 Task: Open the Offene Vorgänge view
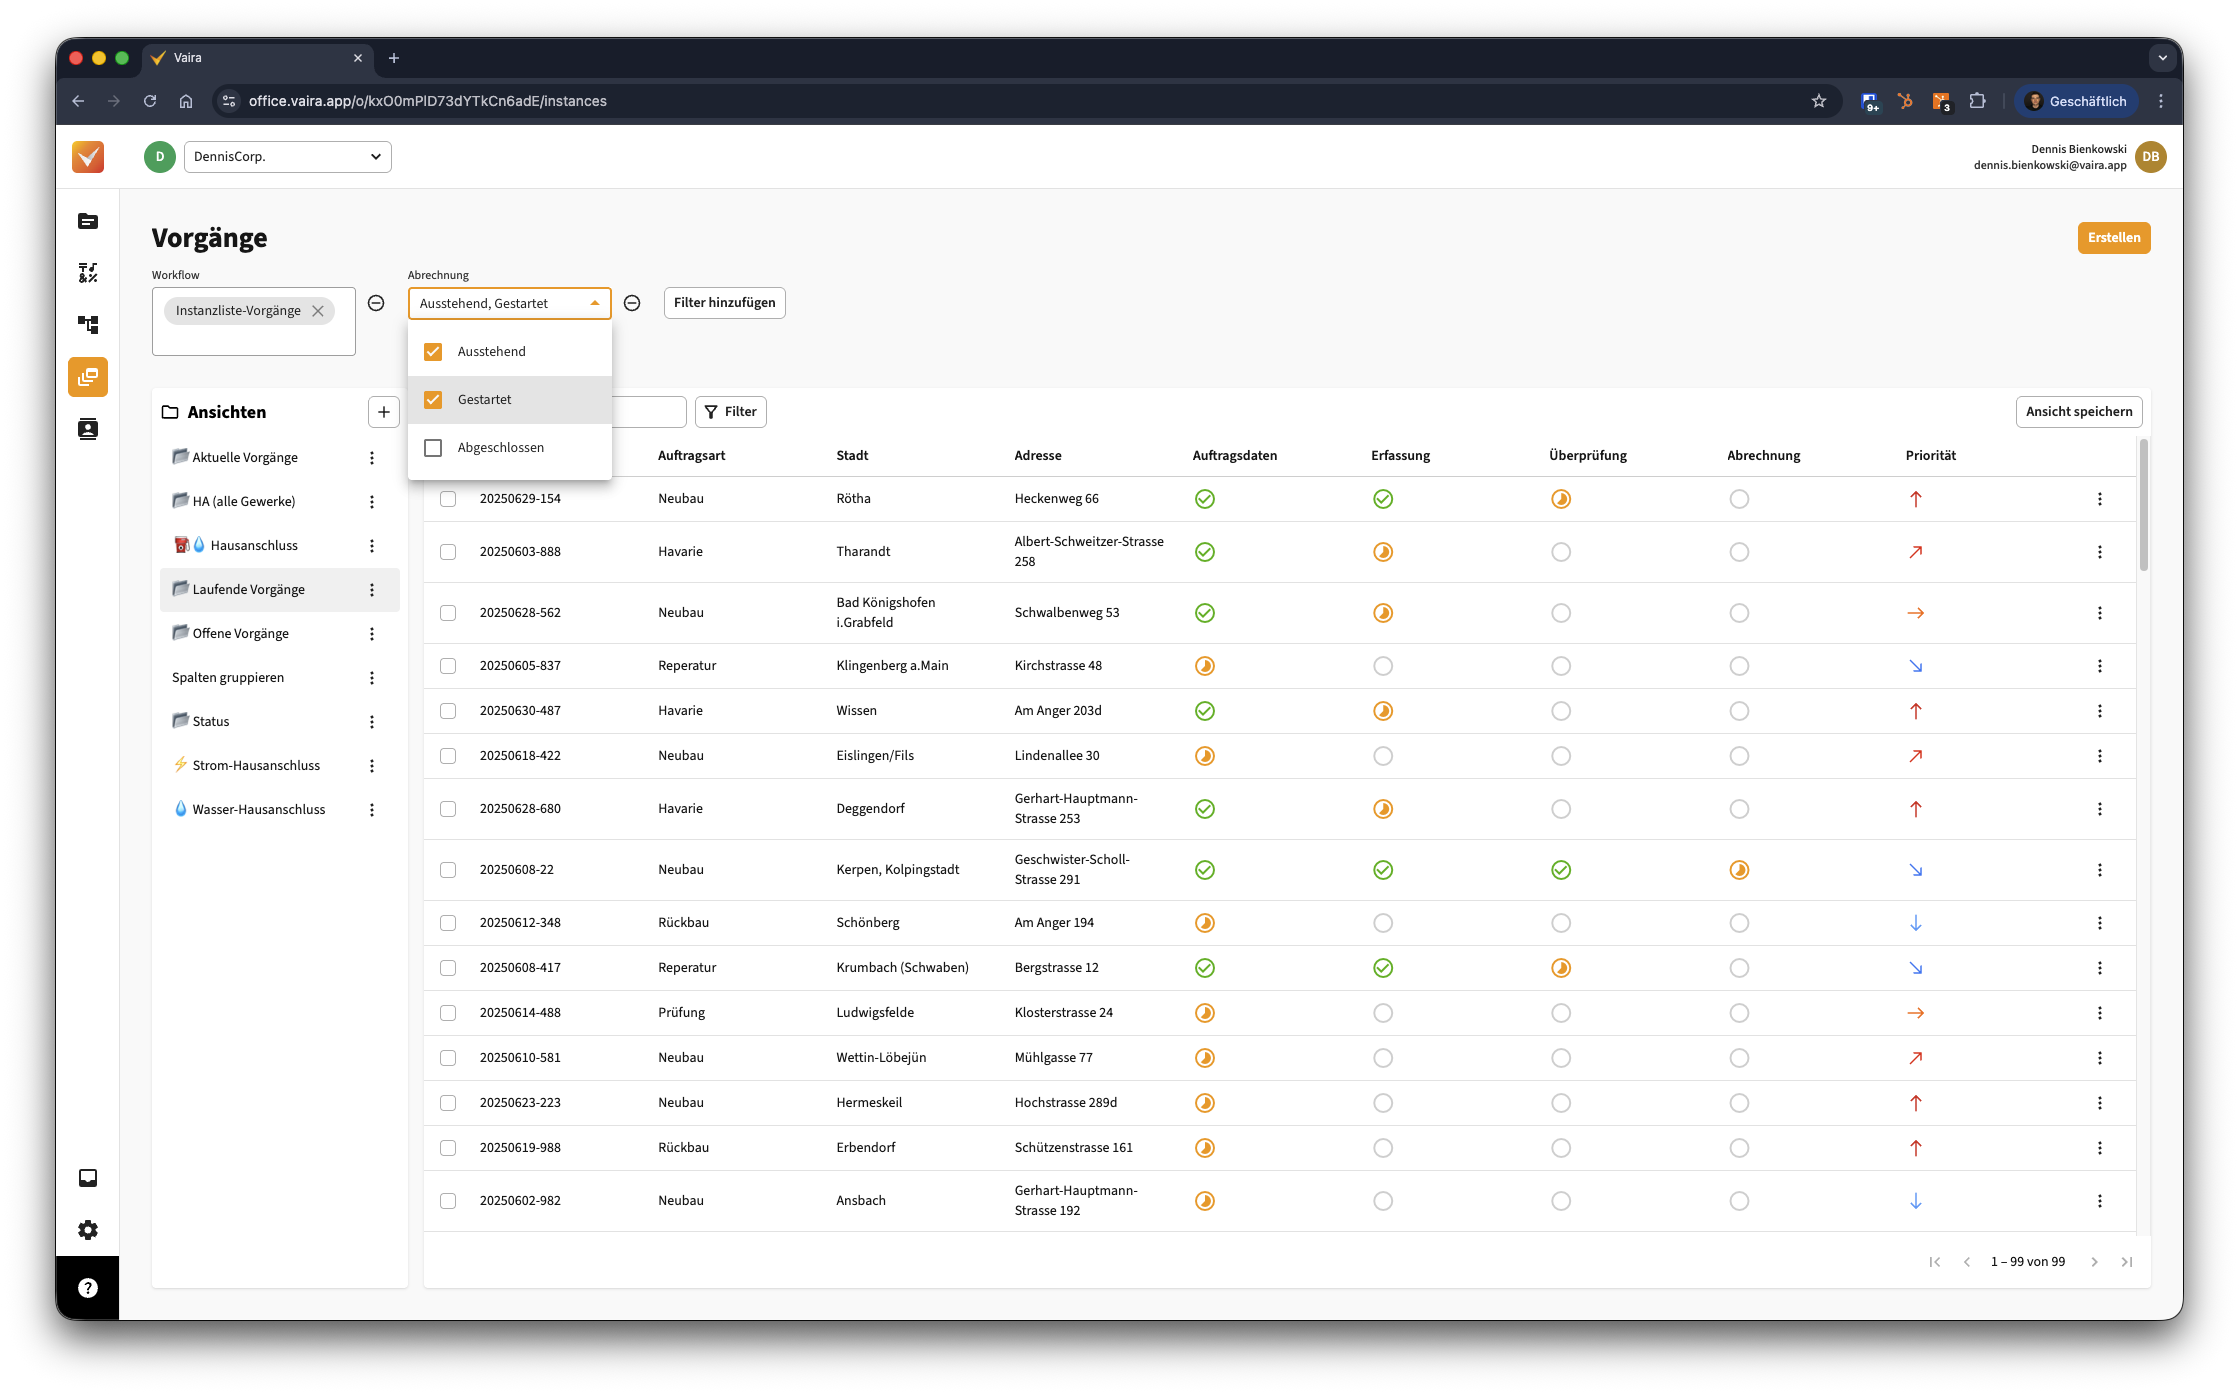tap(240, 633)
